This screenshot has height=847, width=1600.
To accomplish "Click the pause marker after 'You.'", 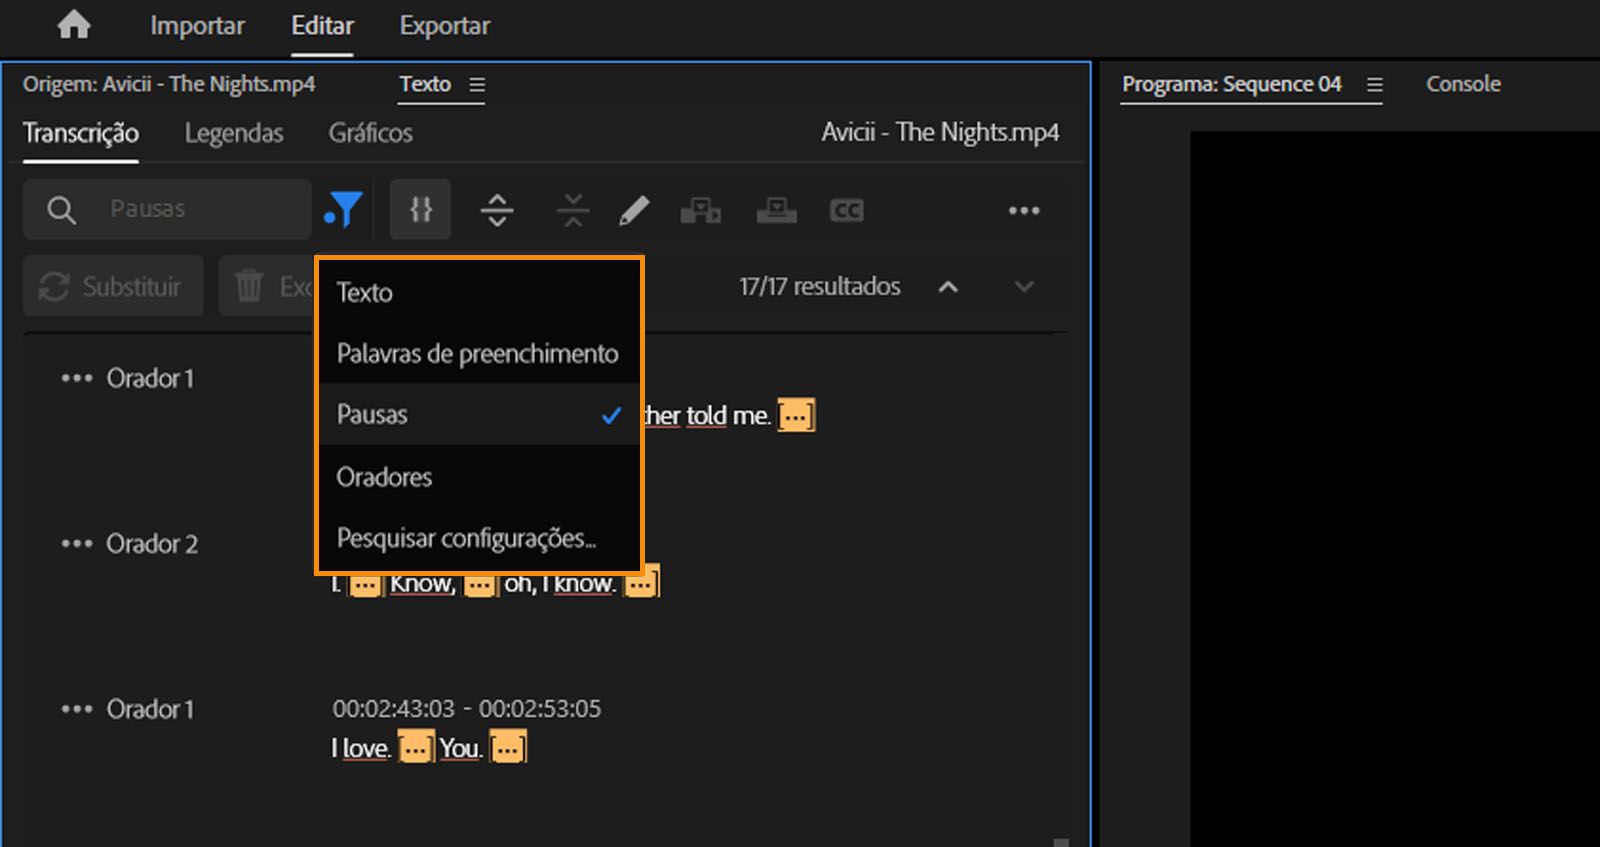I will pyautogui.click(x=508, y=747).
